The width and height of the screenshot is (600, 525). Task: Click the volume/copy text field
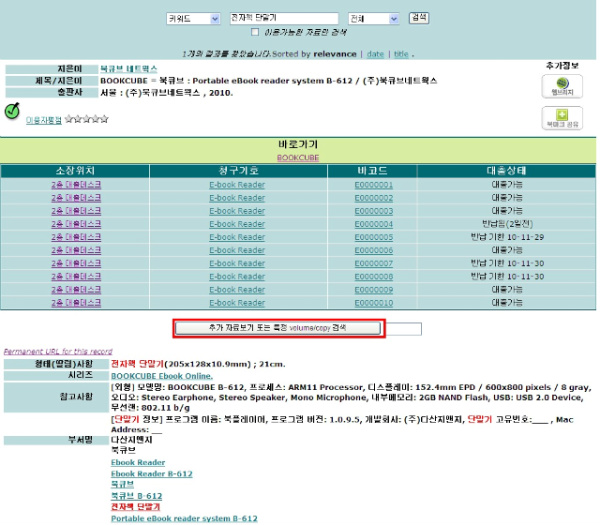(404, 329)
